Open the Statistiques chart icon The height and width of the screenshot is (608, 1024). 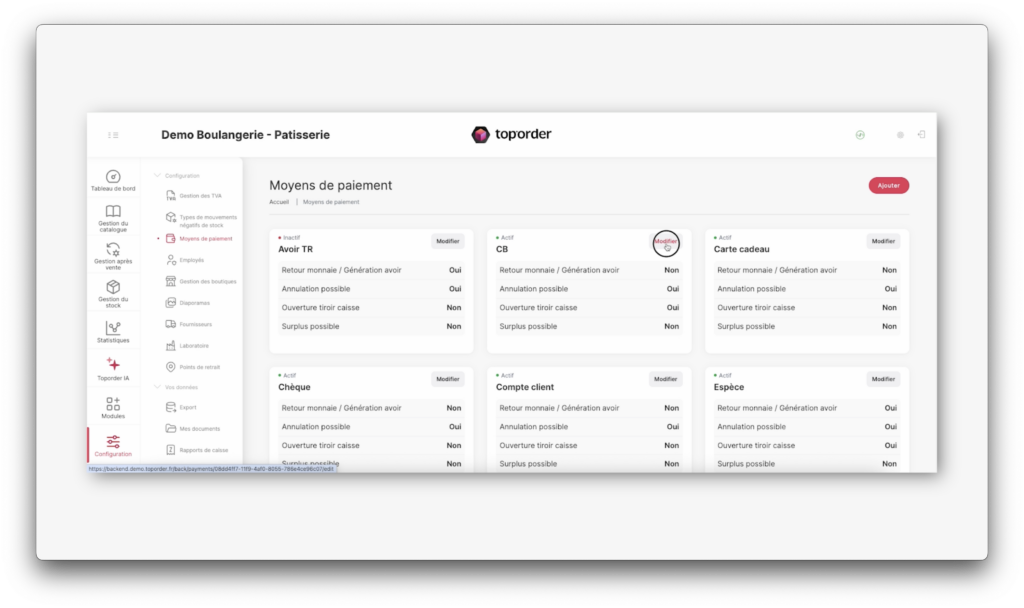pyautogui.click(x=113, y=329)
